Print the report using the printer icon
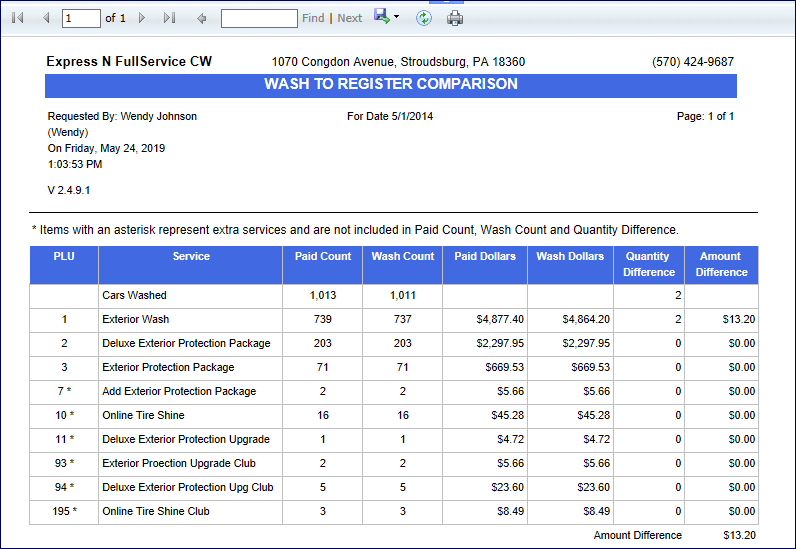This screenshot has width=796, height=549. (455, 18)
